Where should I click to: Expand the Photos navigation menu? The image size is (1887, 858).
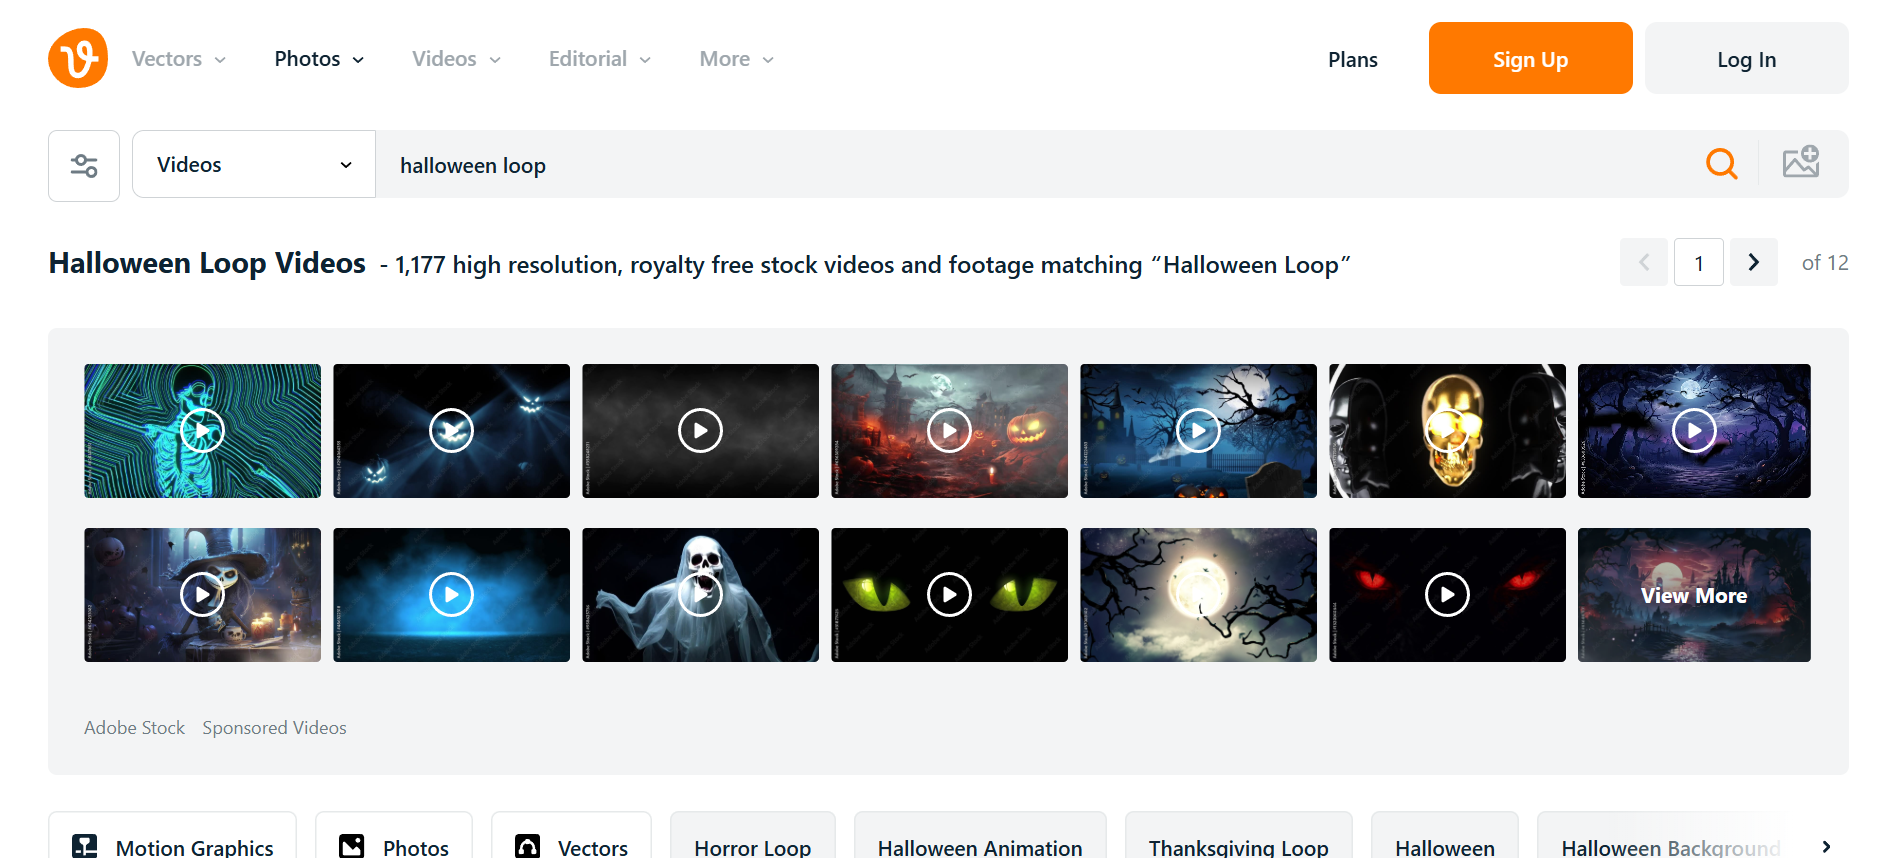coord(319,59)
